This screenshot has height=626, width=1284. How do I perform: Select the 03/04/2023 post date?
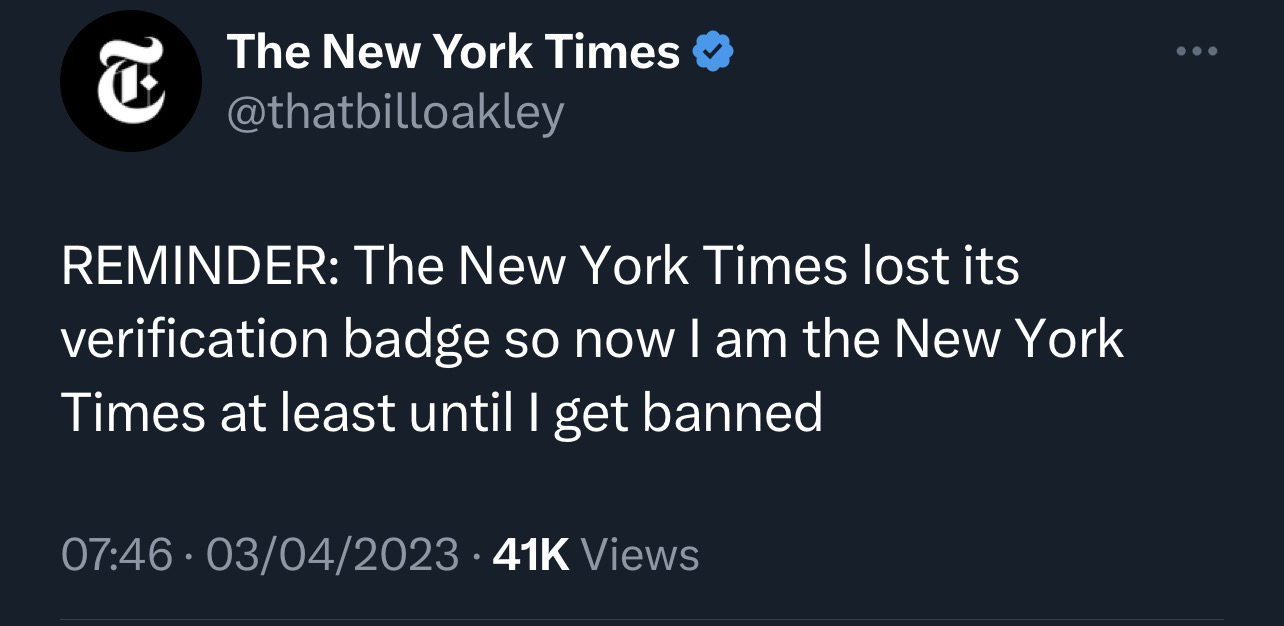330,553
